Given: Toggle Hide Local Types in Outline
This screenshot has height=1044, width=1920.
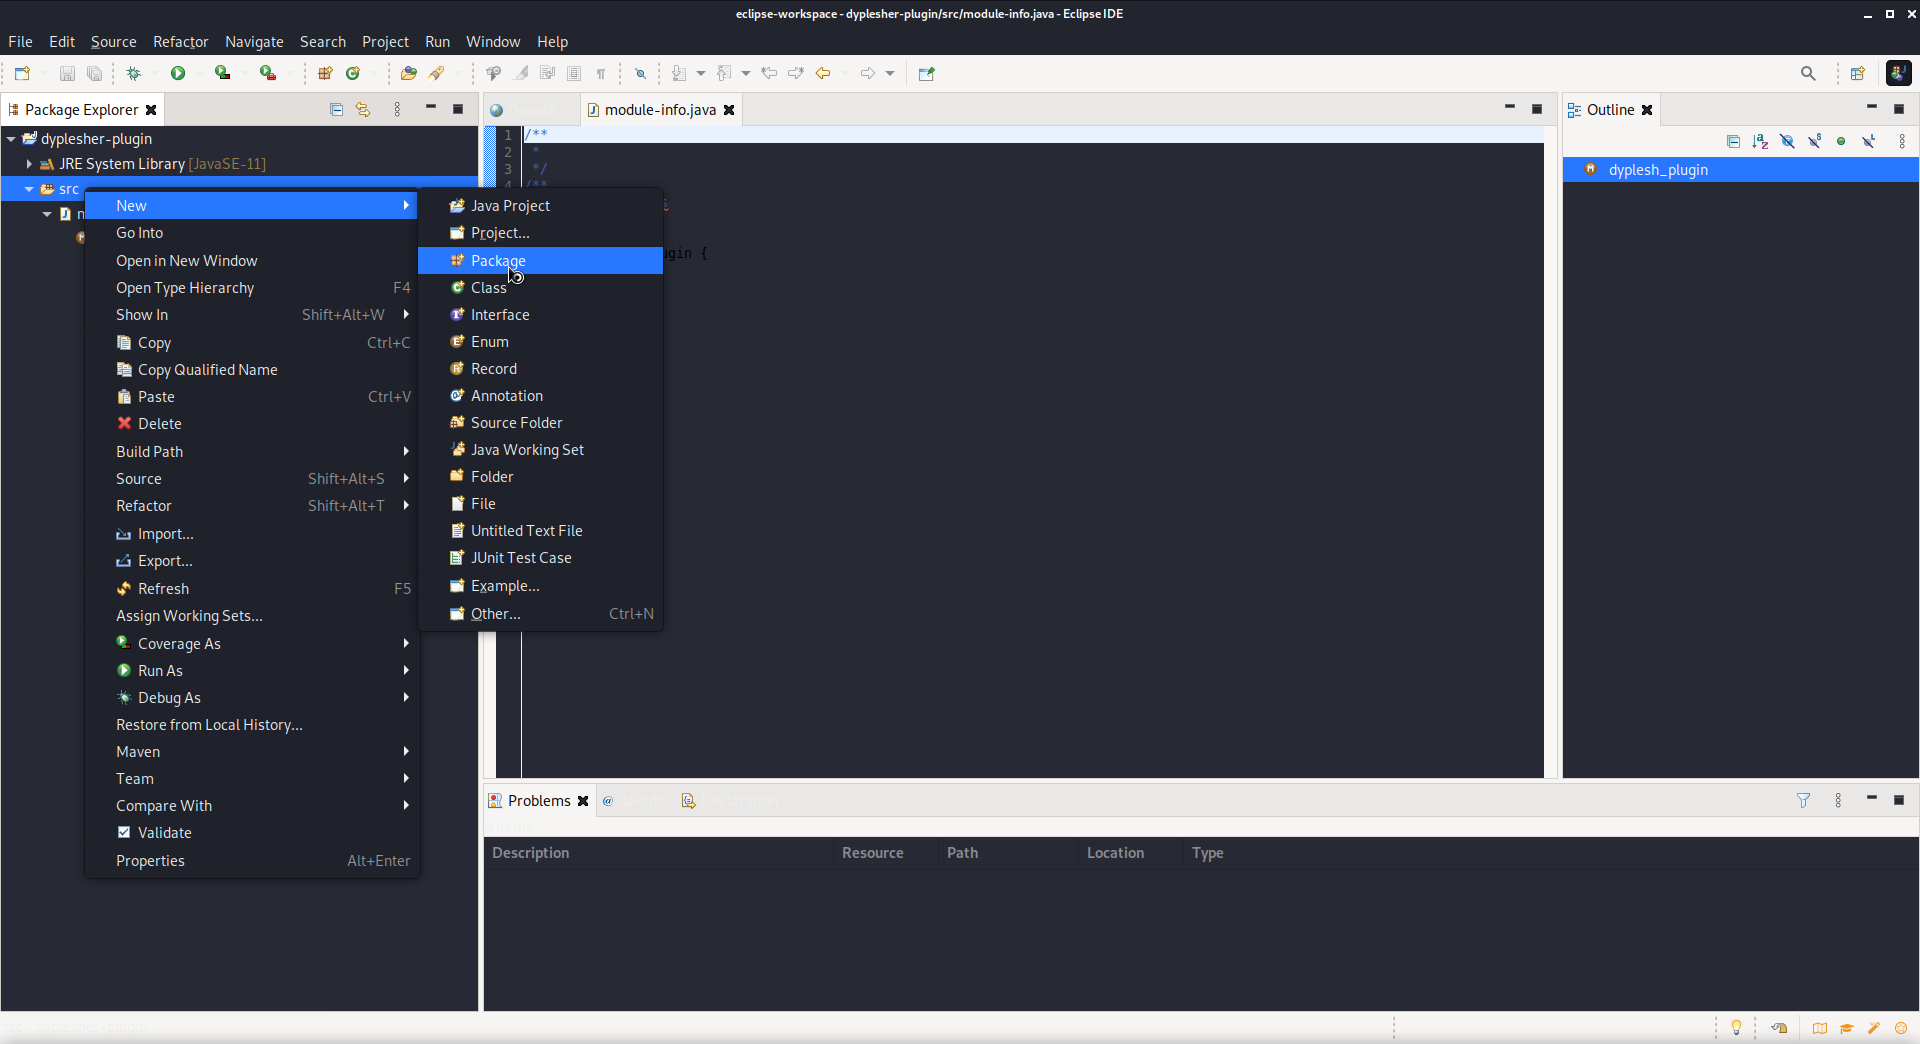Looking at the screenshot, I should (x=1868, y=141).
